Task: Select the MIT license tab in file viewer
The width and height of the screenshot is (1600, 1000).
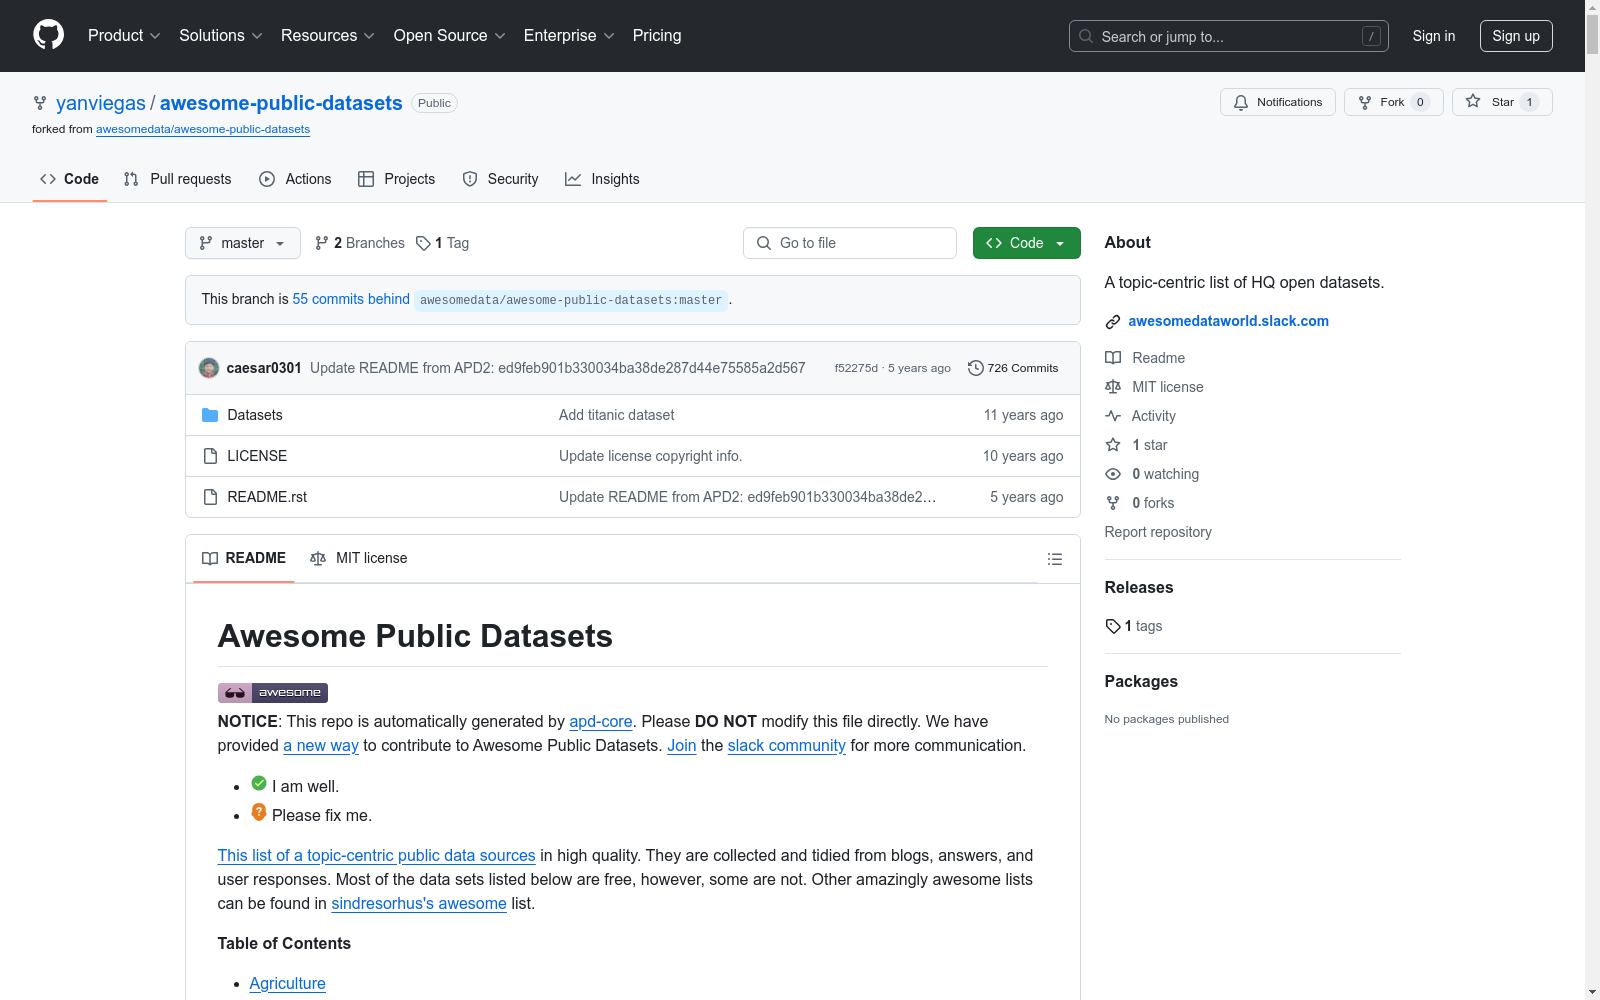Action: click(x=359, y=558)
